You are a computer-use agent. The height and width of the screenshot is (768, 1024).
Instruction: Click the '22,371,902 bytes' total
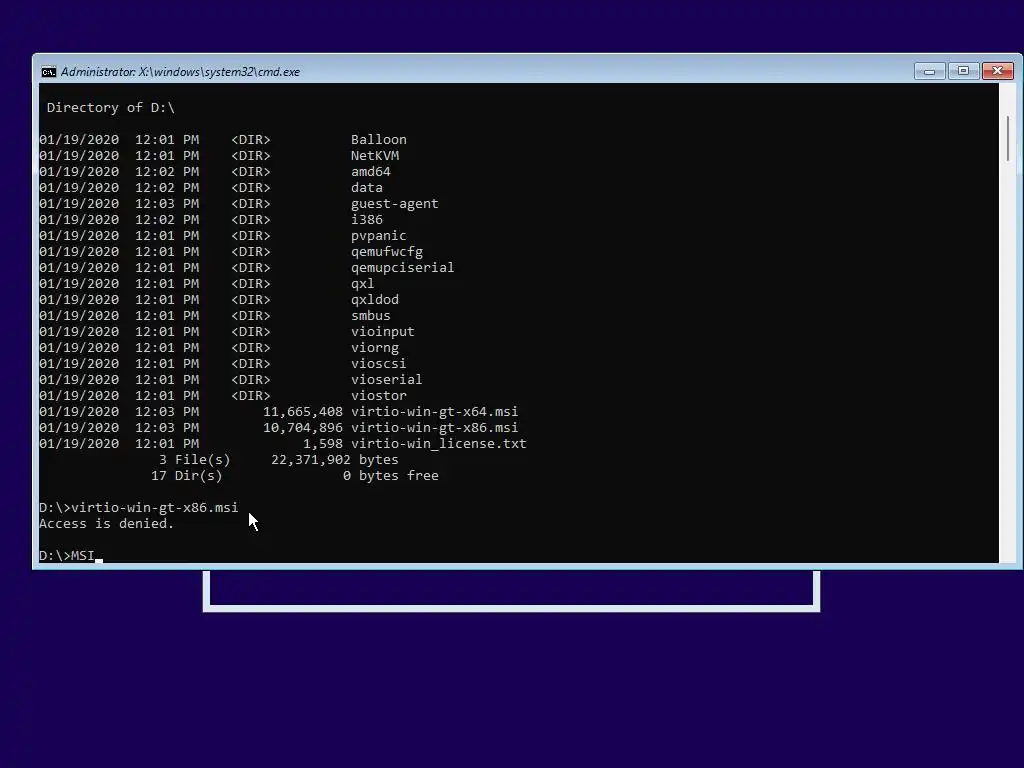[x=334, y=460]
